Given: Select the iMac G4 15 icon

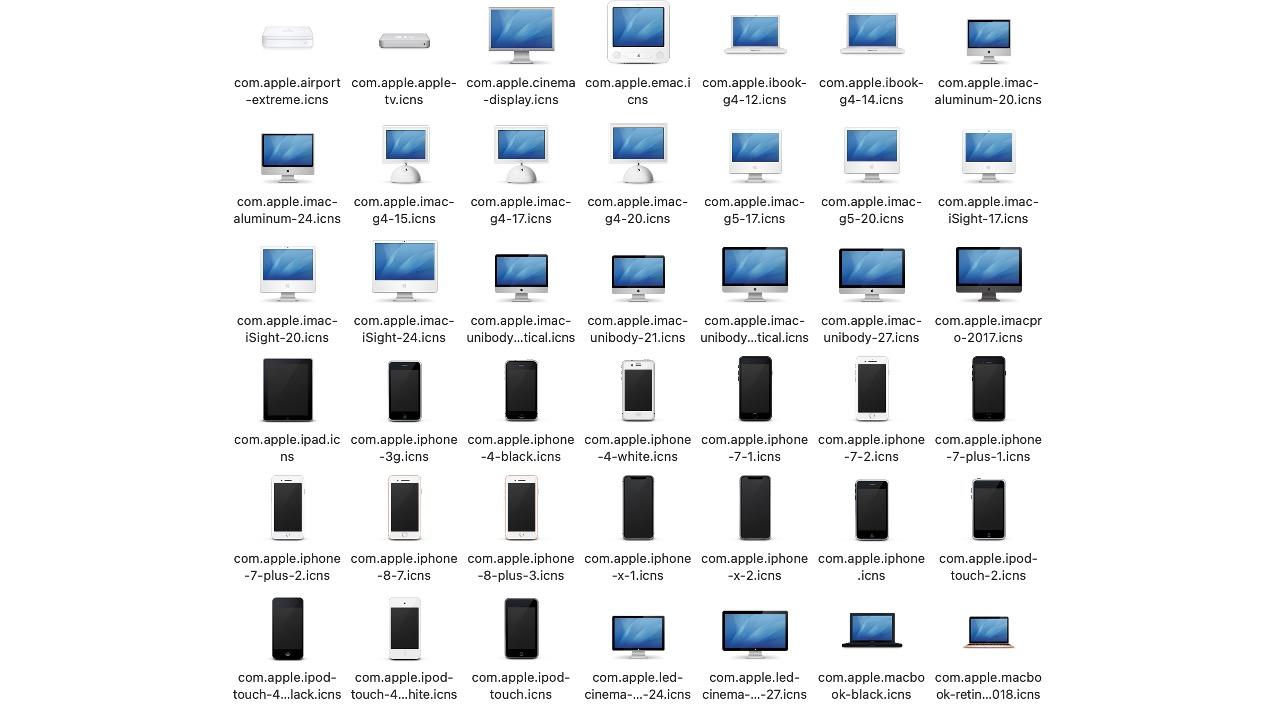Looking at the screenshot, I should [x=404, y=155].
